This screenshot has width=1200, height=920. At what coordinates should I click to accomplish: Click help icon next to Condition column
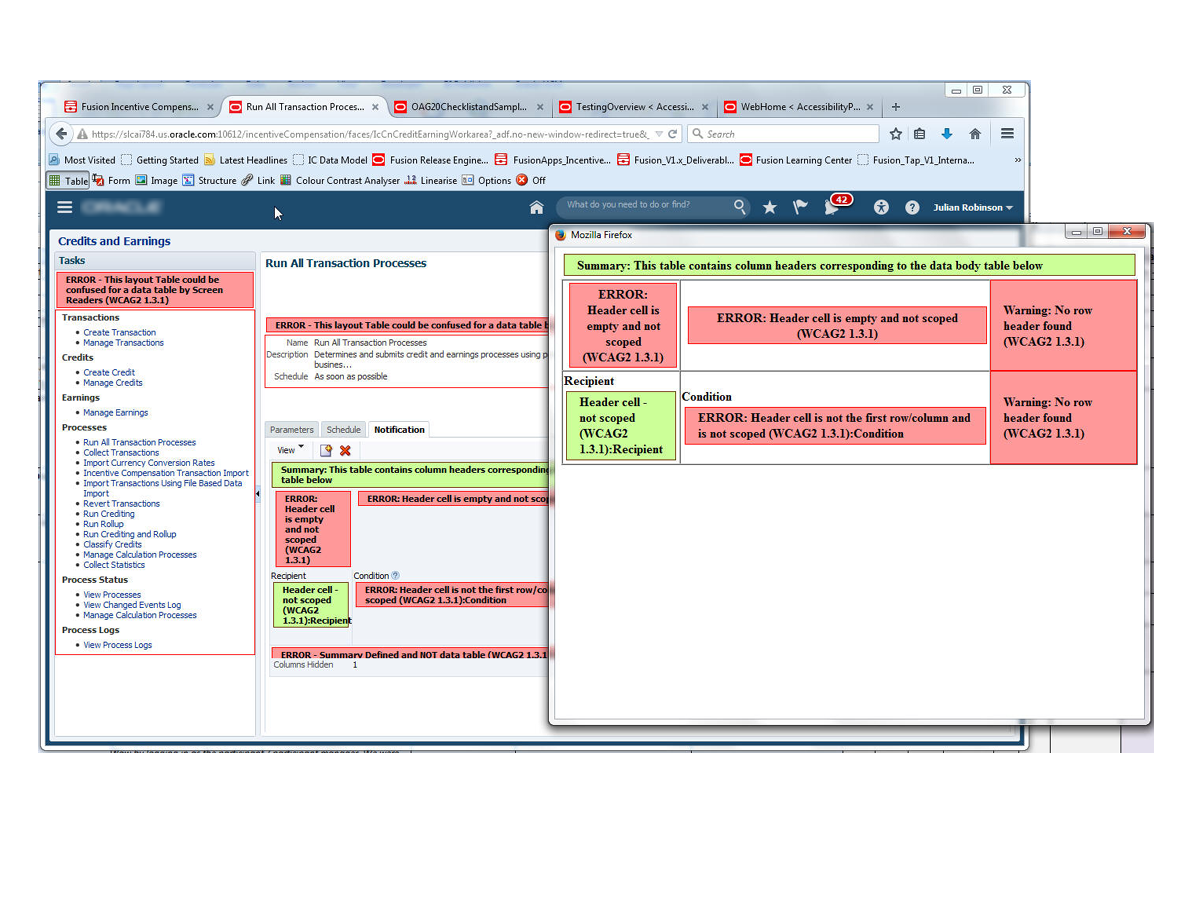395,576
